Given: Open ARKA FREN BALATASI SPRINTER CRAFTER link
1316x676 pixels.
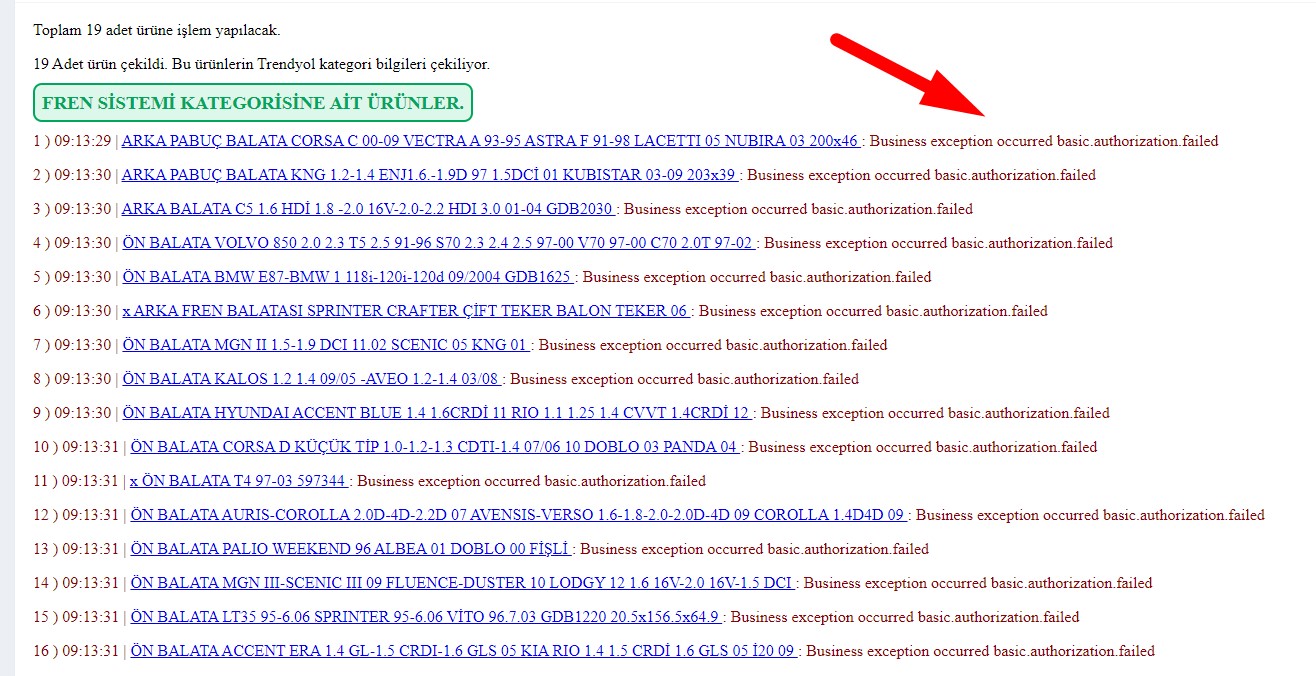Looking at the screenshot, I should coord(405,311).
